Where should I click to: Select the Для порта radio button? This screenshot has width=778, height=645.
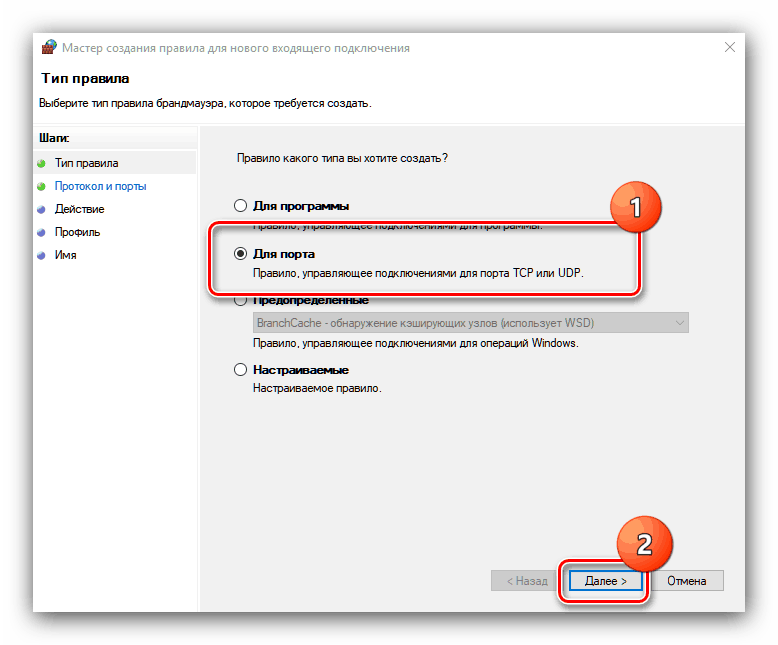coord(240,254)
